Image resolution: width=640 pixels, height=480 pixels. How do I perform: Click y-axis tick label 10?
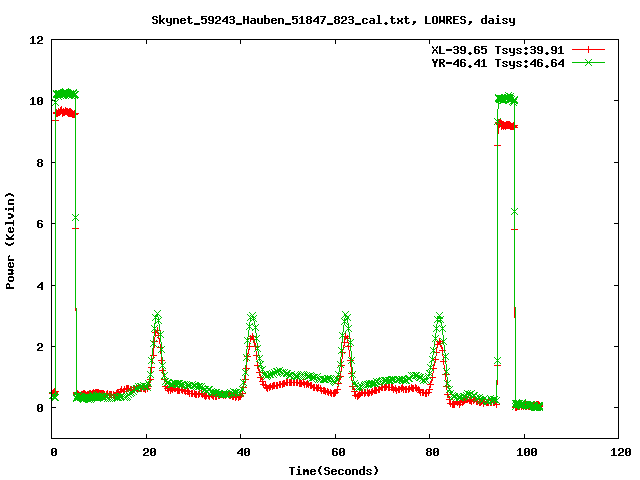point(36,101)
